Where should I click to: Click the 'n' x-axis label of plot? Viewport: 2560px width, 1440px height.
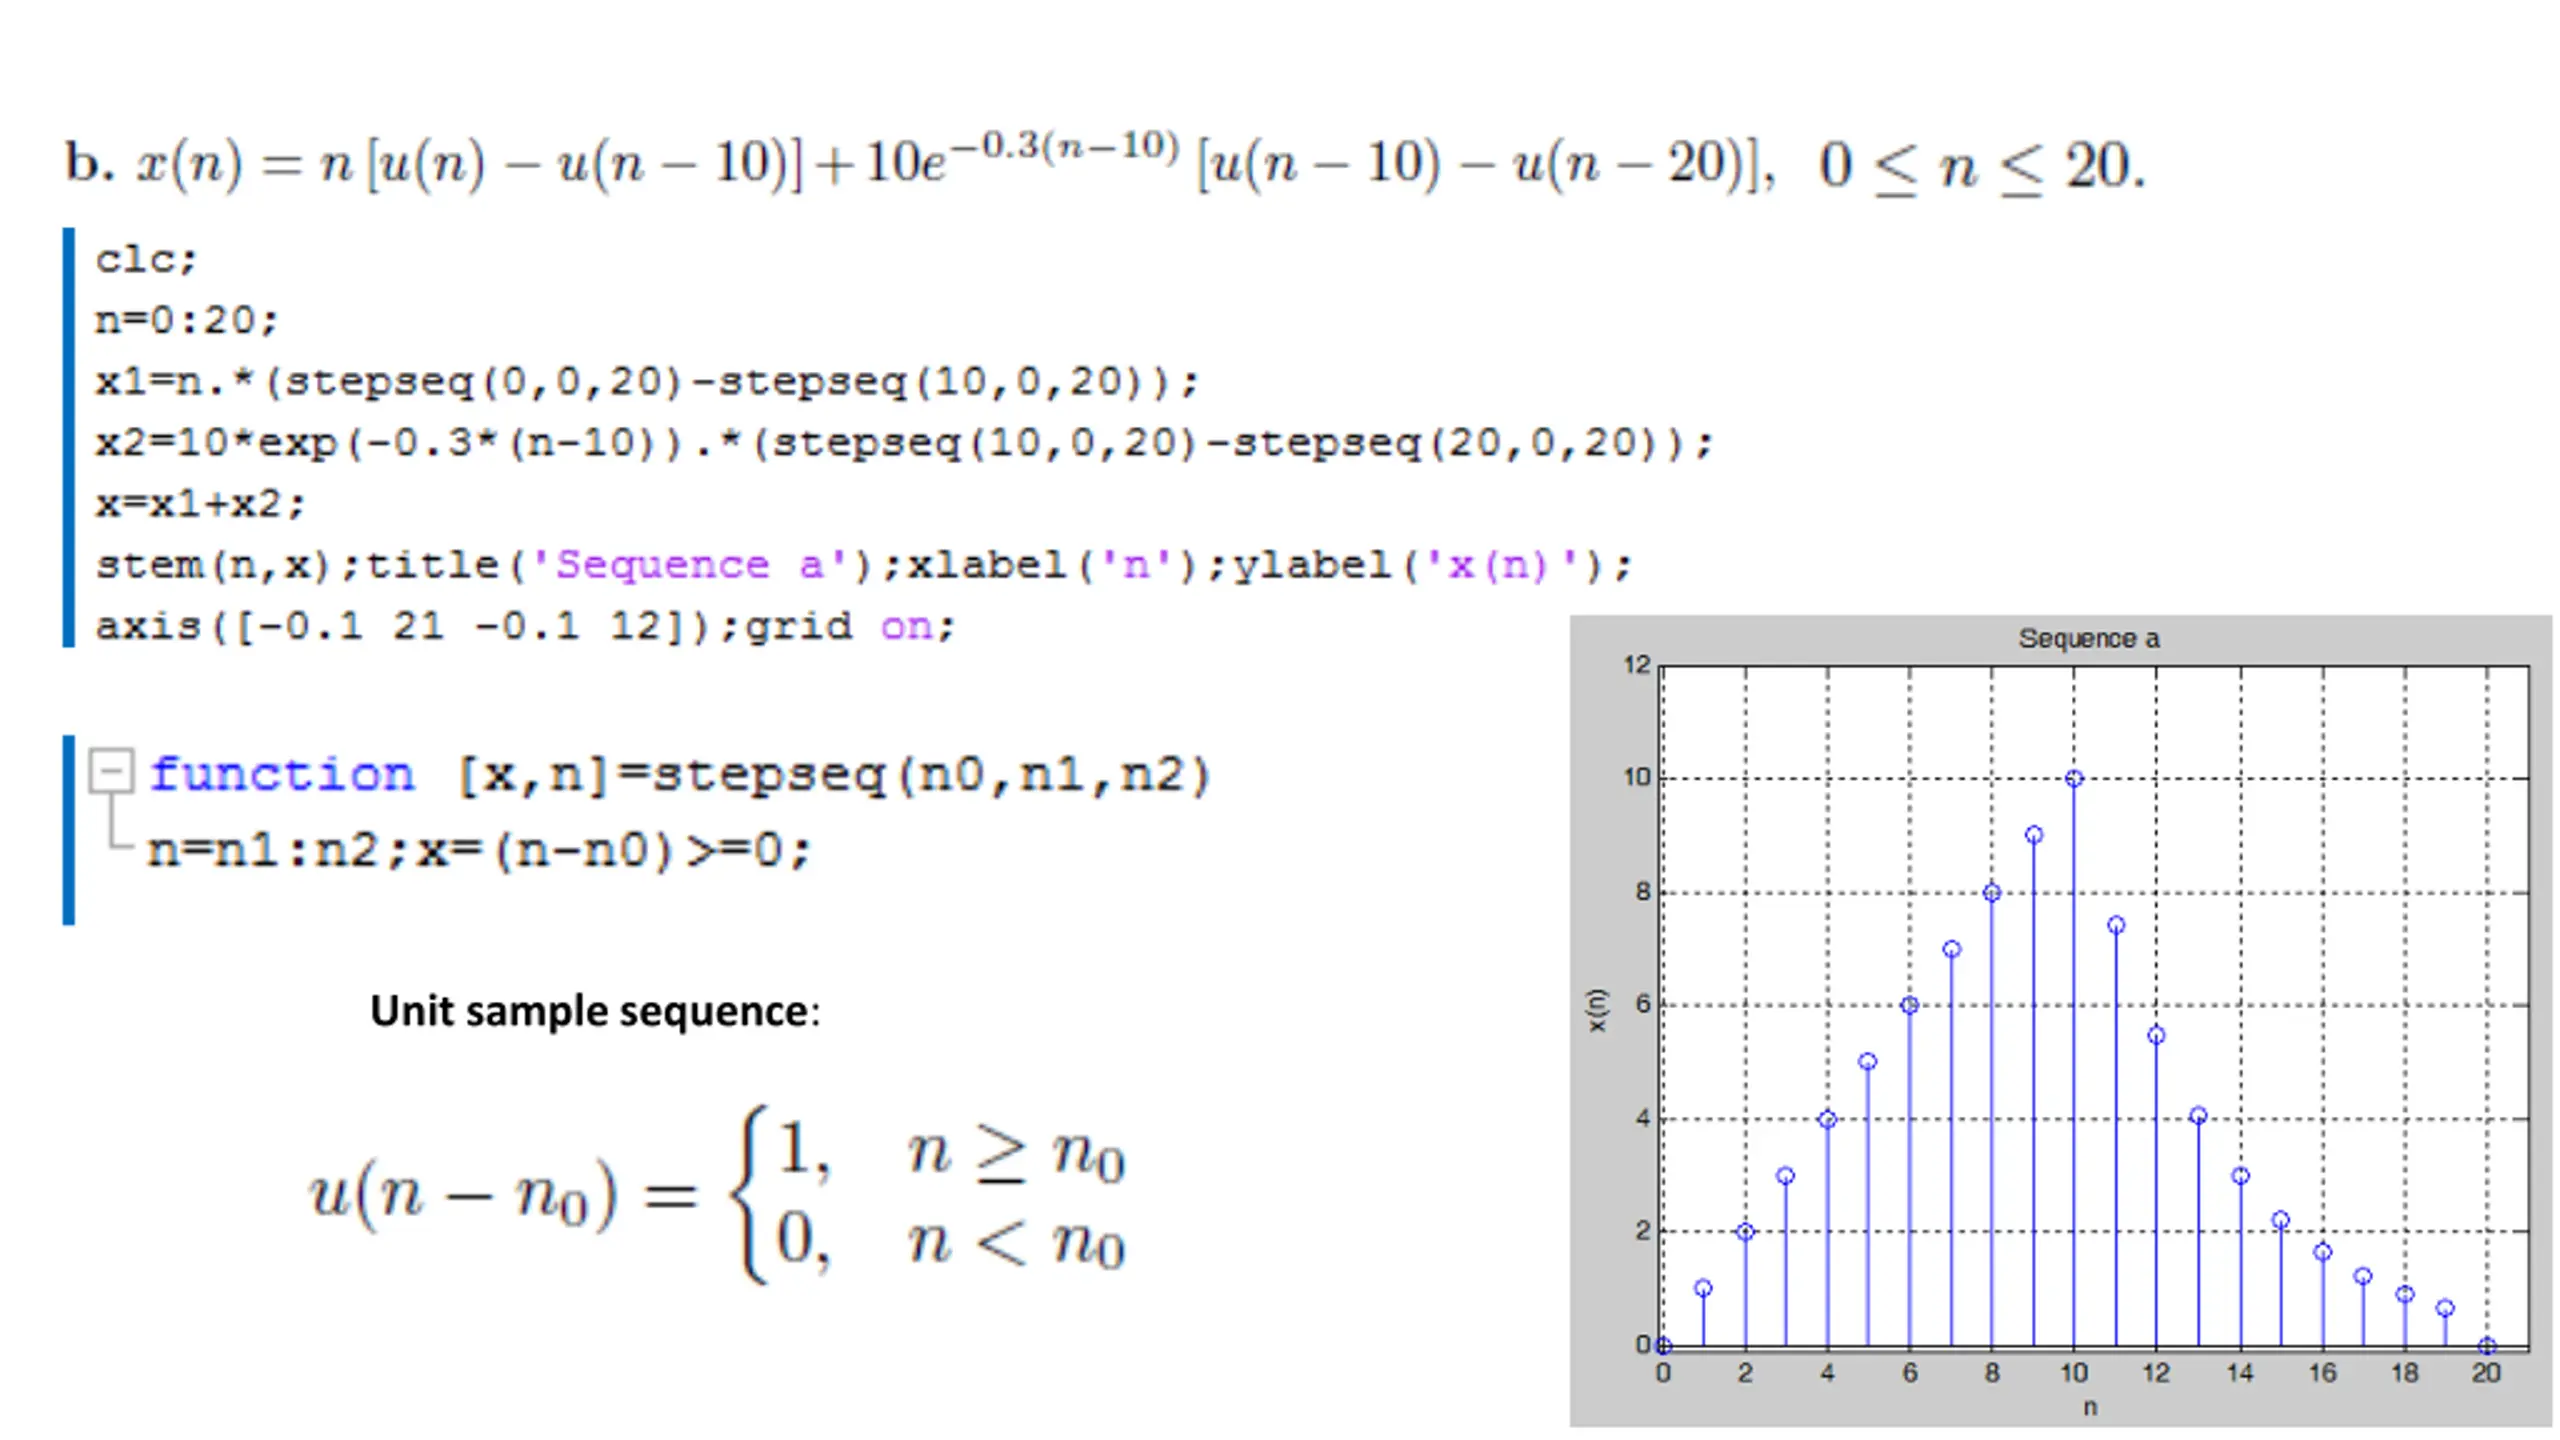(x=2089, y=1407)
